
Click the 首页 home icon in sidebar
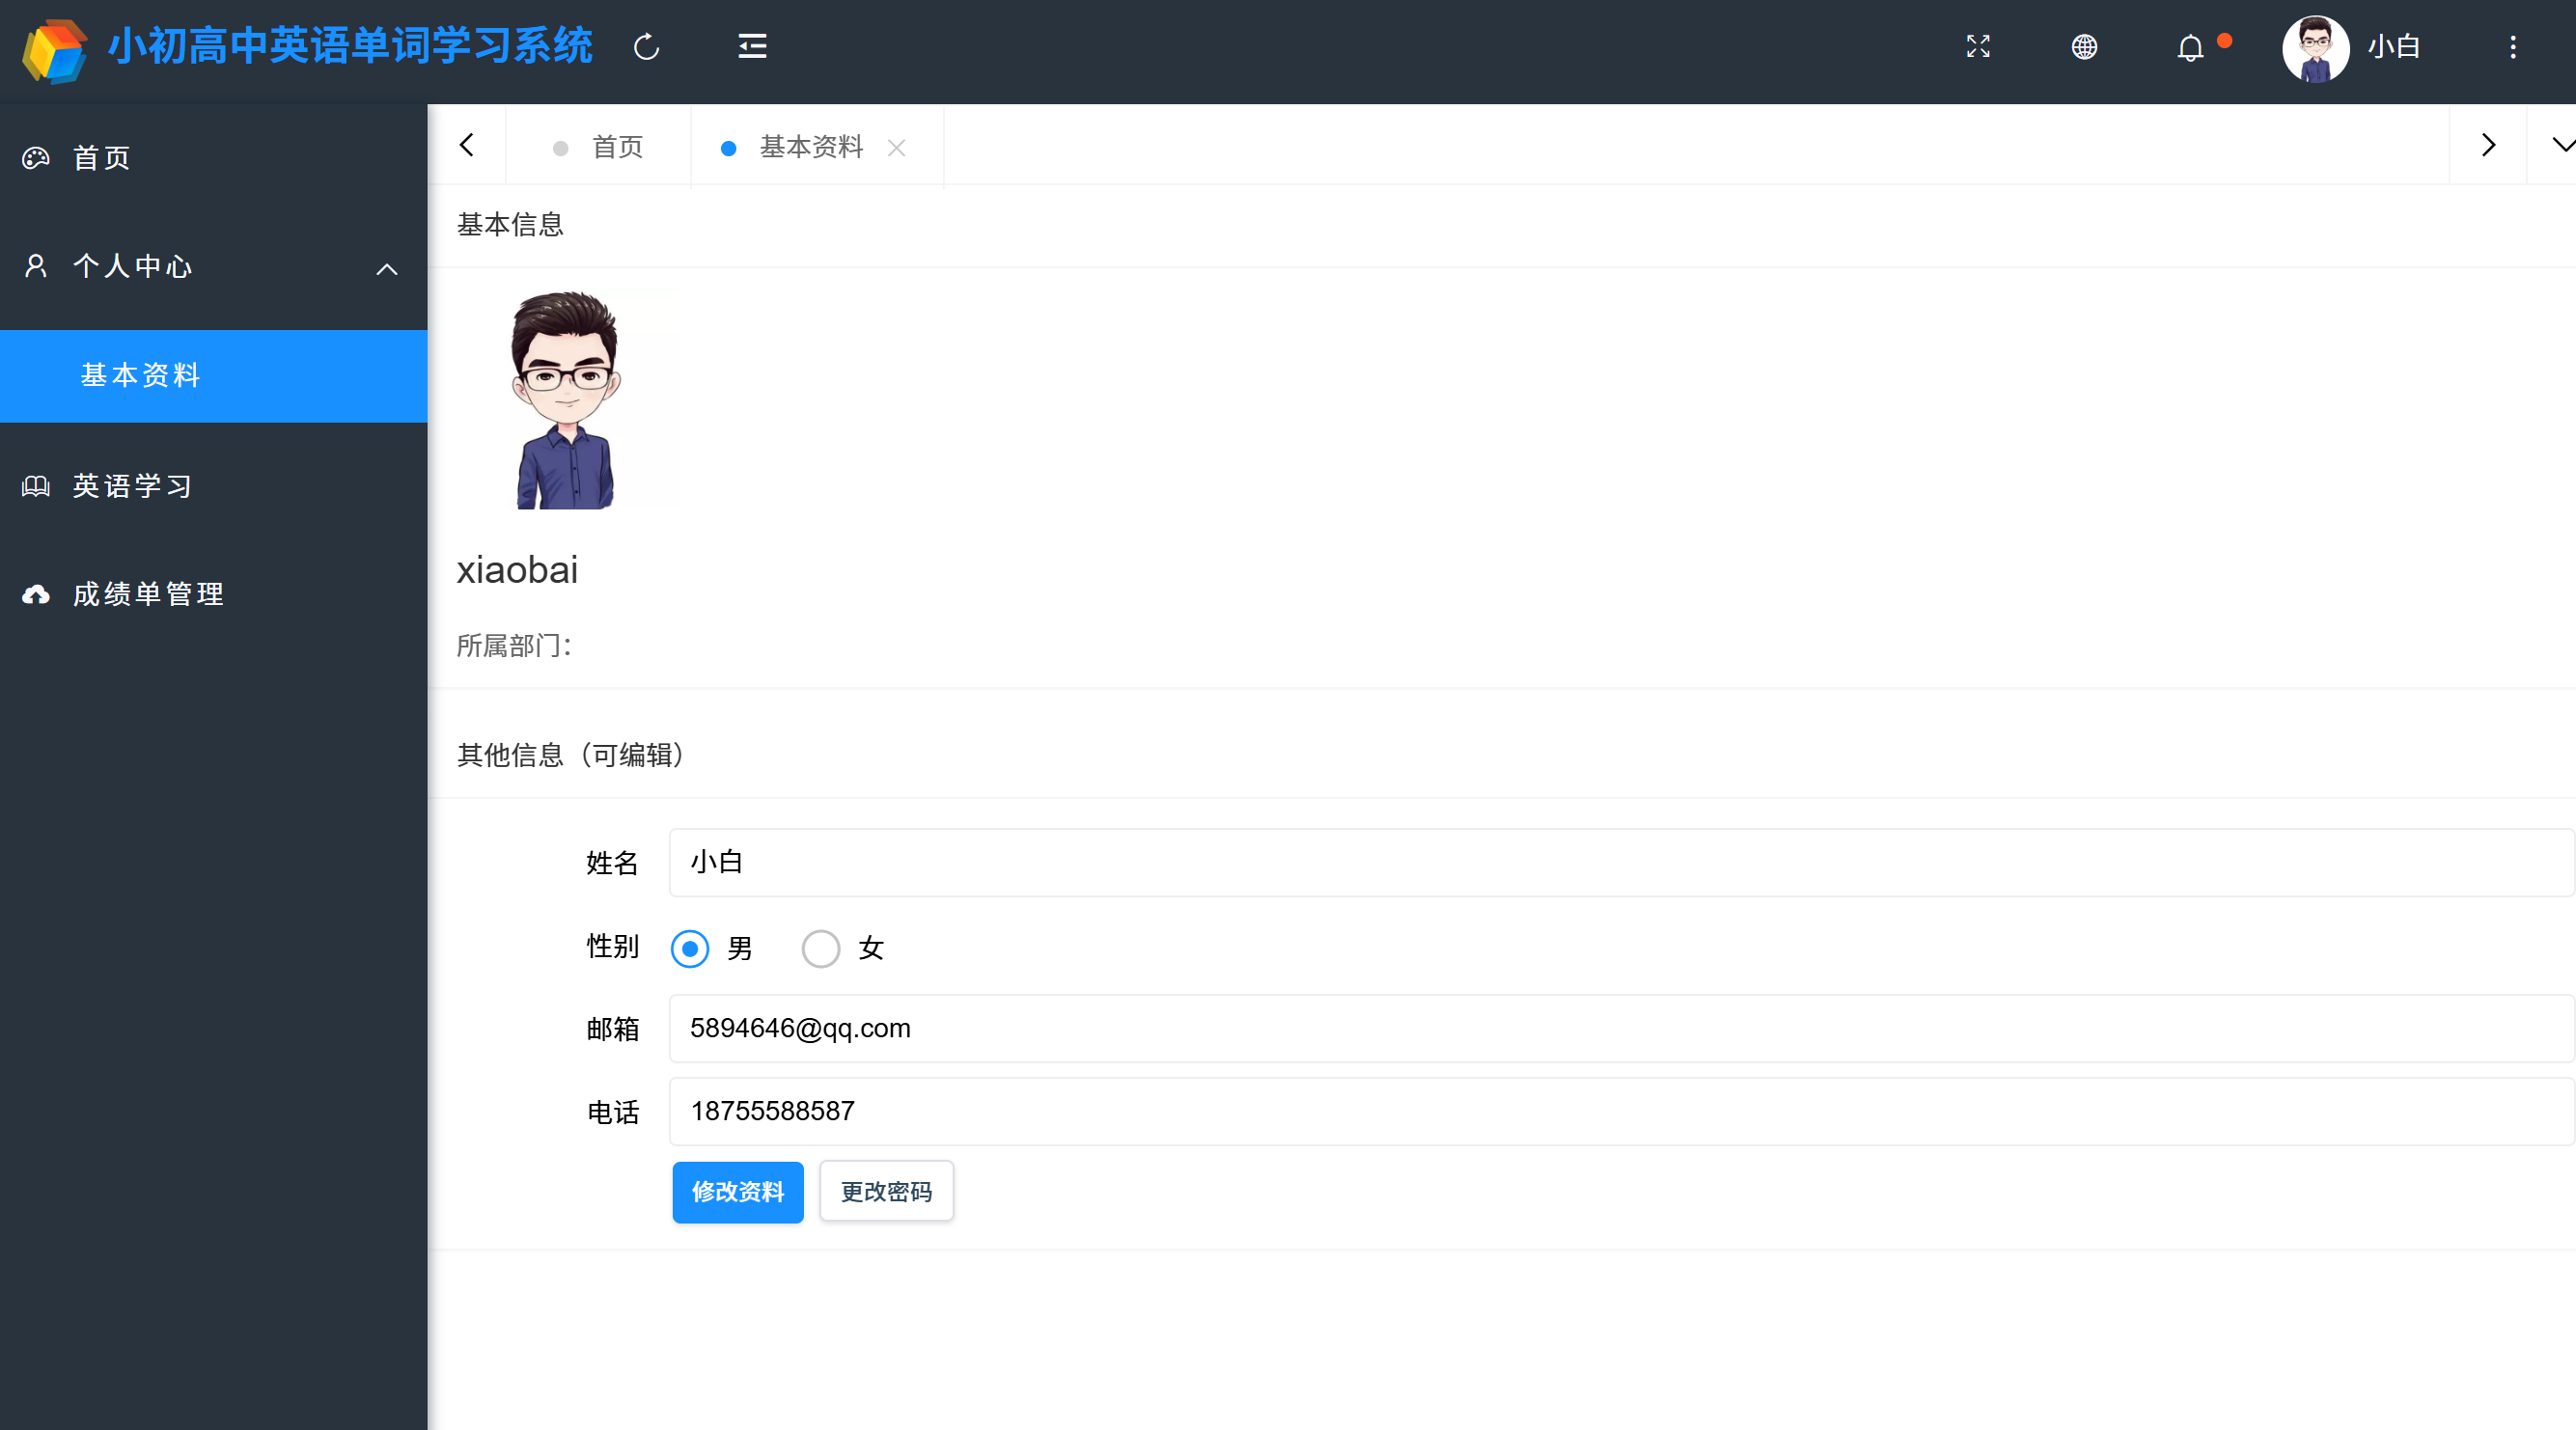click(35, 158)
